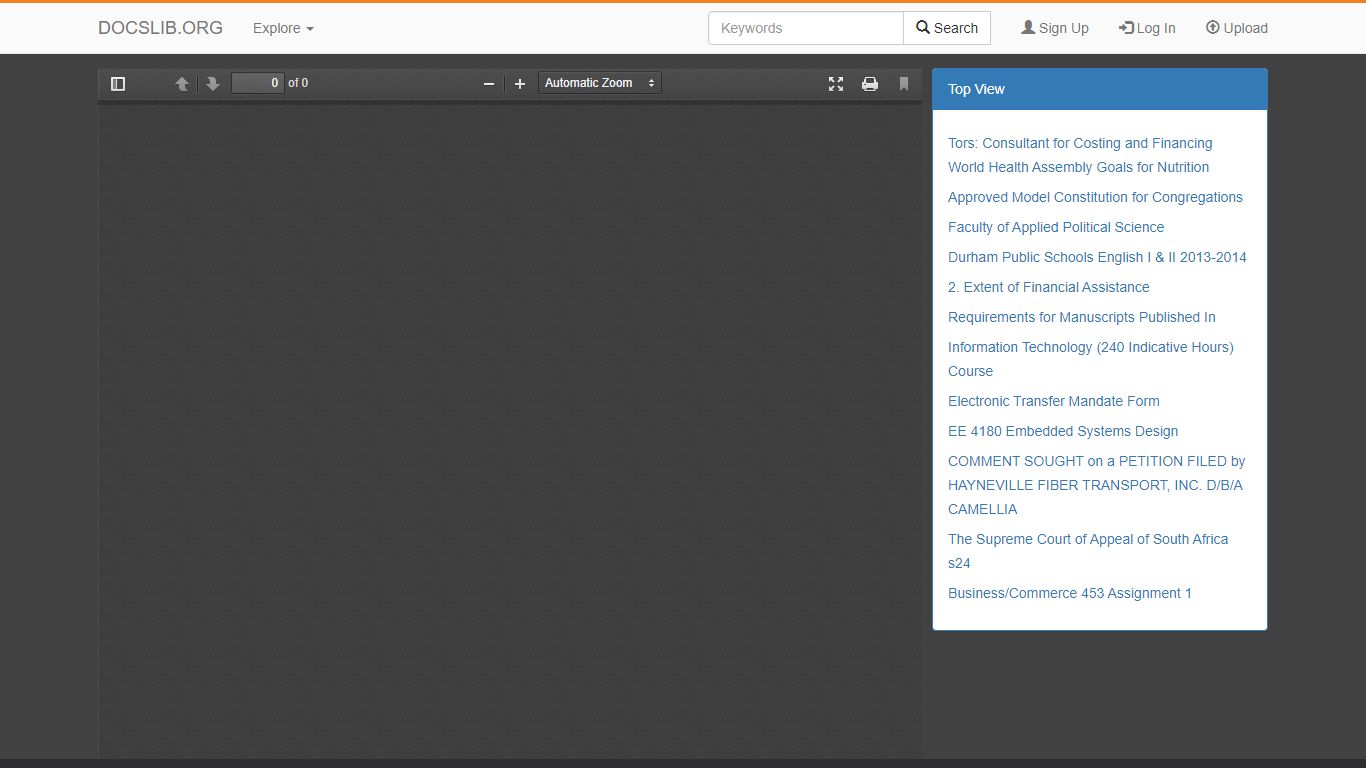The image size is (1366, 768).
Task: Open 'Information Technology (240 Indicative Hours) Course' link
Action: click(x=1091, y=359)
